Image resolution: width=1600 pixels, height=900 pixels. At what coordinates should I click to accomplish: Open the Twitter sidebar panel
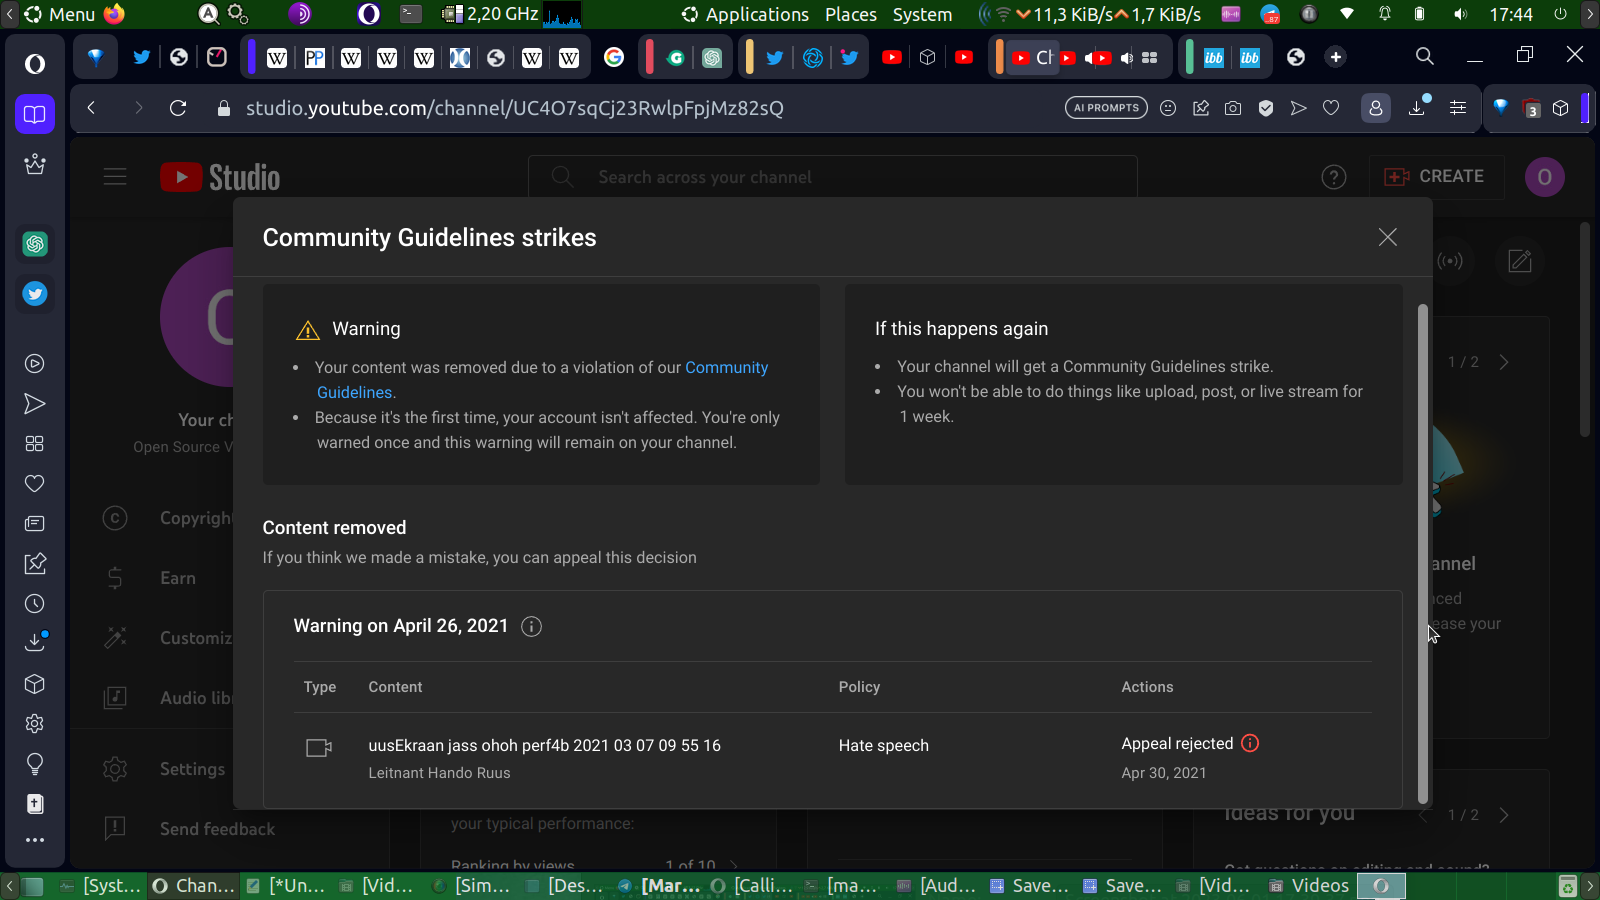pos(35,294)
